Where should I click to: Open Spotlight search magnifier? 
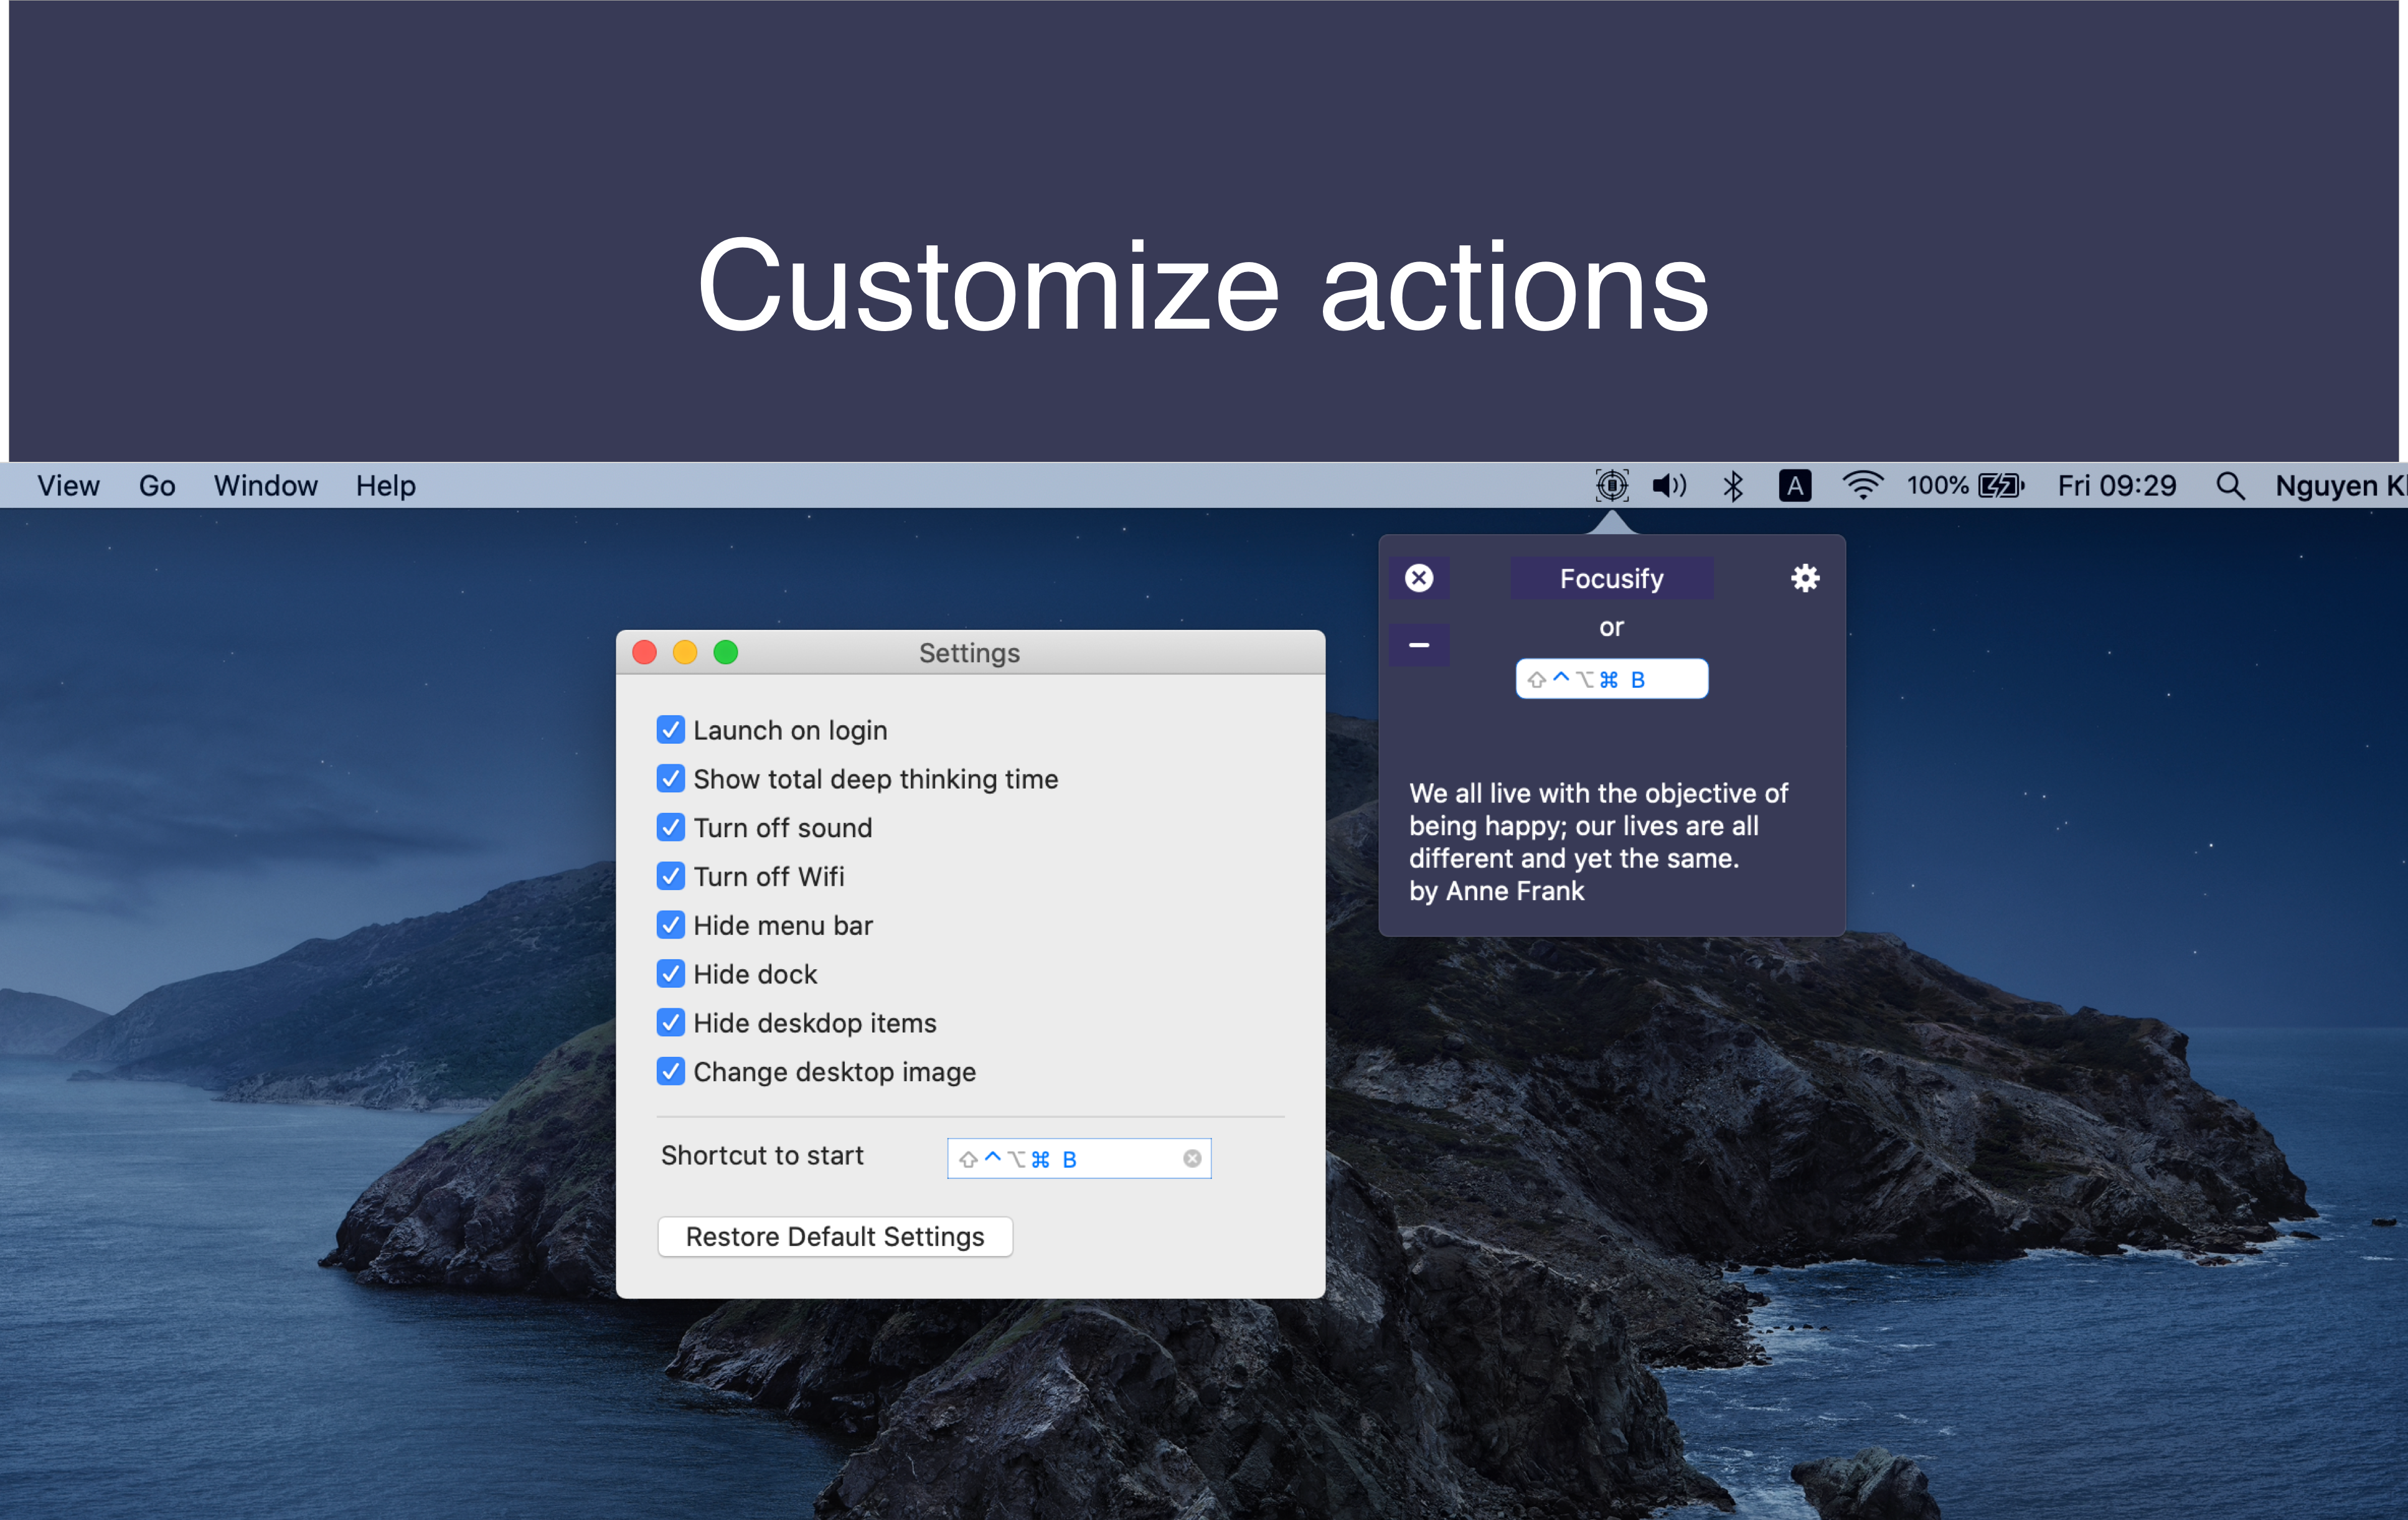pyautogui.click(x=2229, y=486)
